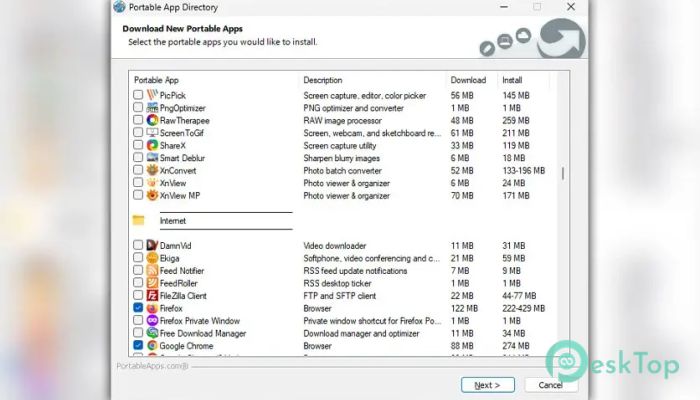Click the RawTherapee app icon
Screen dimensions: 700x400
[152, 120]
